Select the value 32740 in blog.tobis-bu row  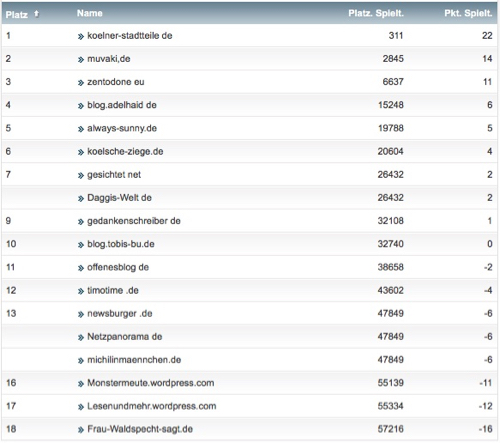tap(391, 244)
